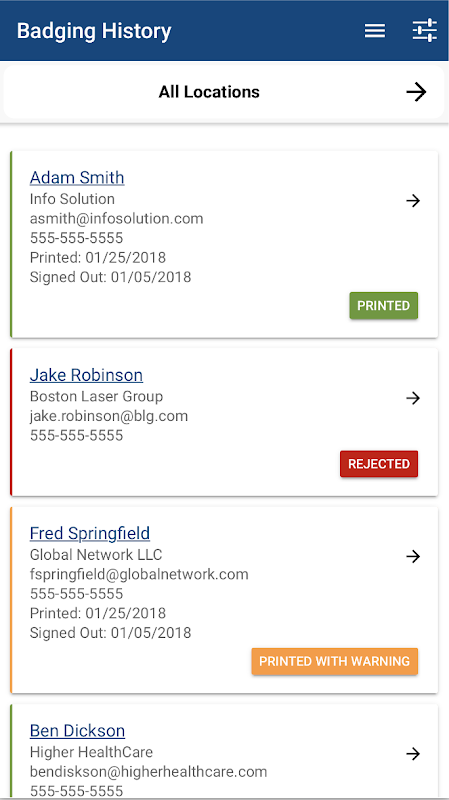Open Jake Robinson entry arrow
The height and width of the screenshot is (800, 449).
[x=413, y=398]
